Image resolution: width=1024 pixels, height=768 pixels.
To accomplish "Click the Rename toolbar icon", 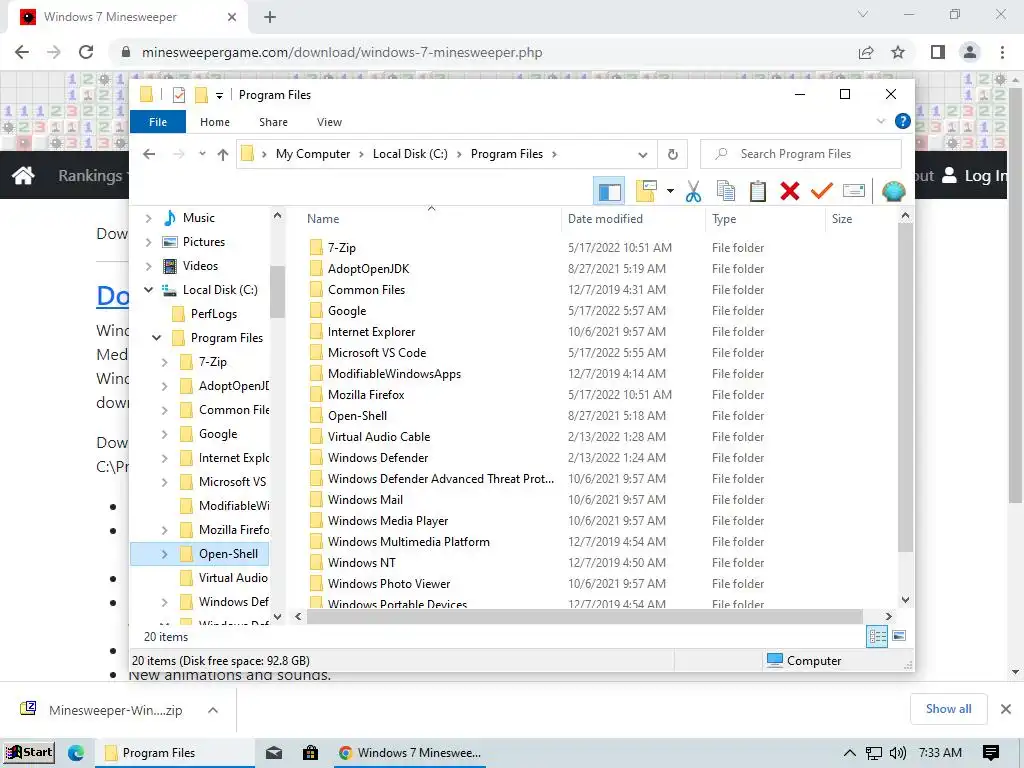I will 854,191.
